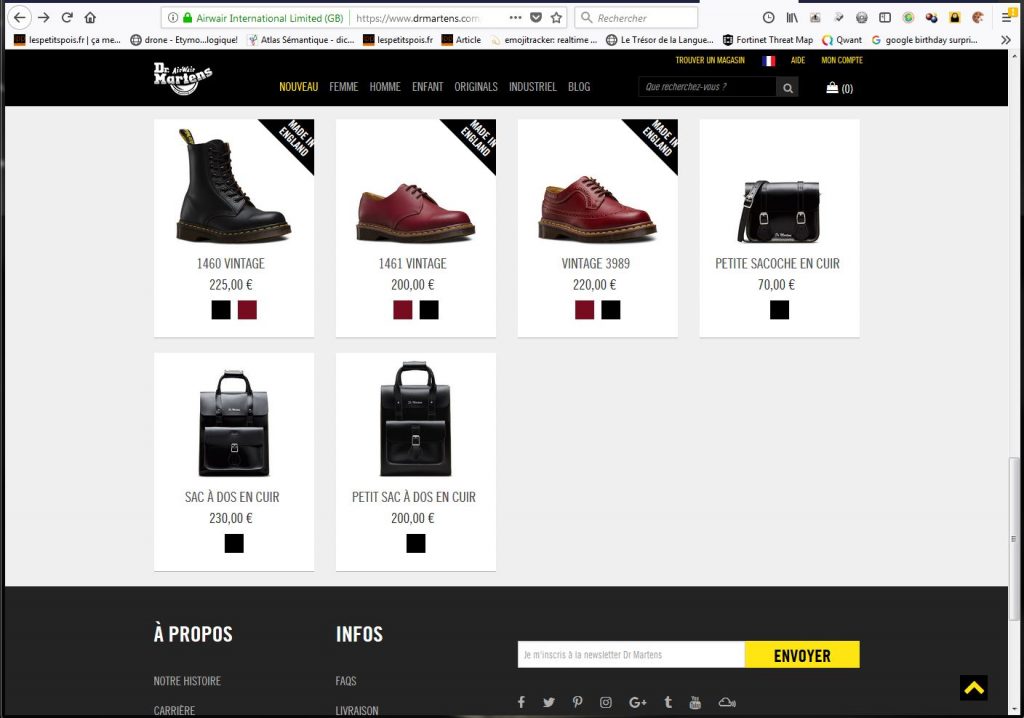Open the ORIGINALS menu
1024x718 pixels.
click(476, 87)
